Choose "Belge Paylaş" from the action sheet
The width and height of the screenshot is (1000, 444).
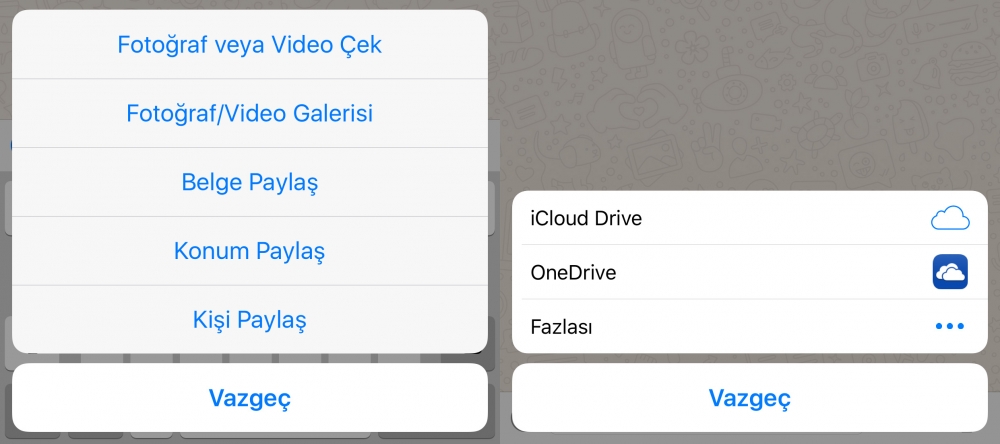click(249, 183)
